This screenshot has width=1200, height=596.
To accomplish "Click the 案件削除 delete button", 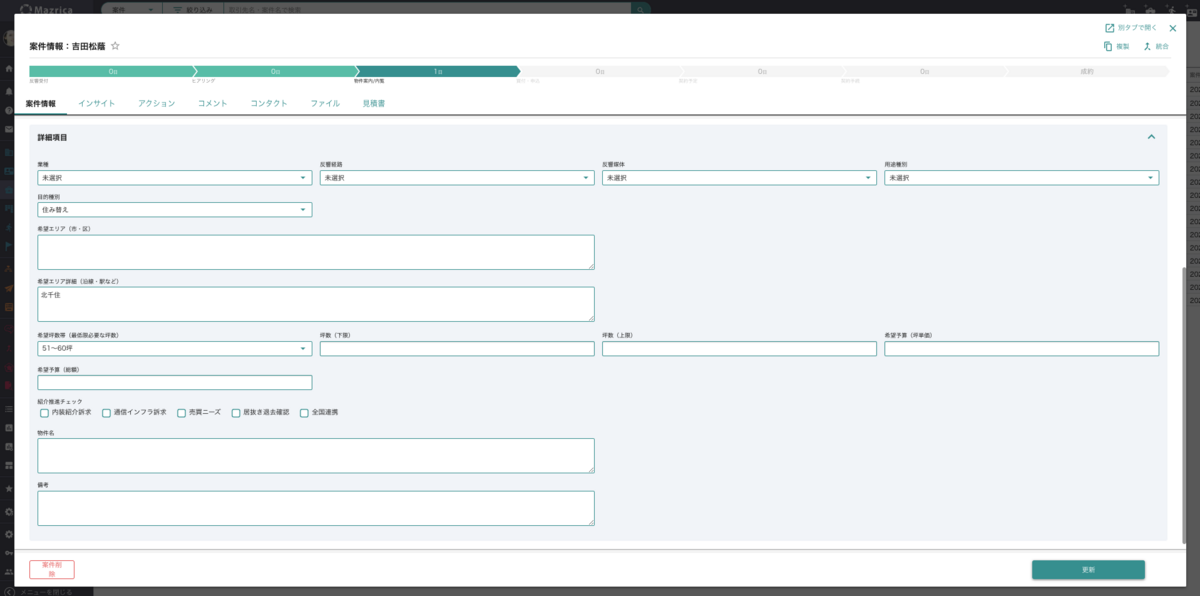I will point(52,569).
